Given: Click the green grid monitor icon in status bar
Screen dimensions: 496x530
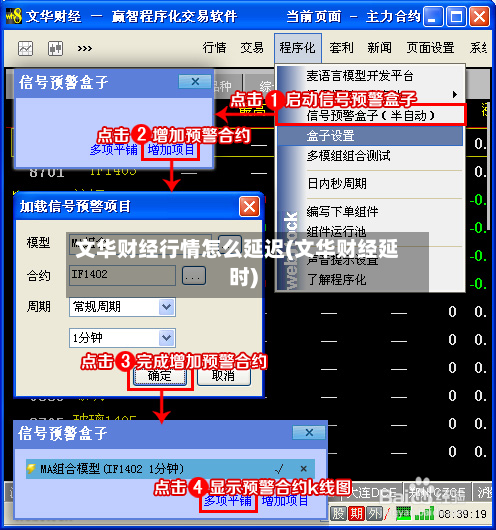Looking at the screenshot, I should [x=404, y=513].
